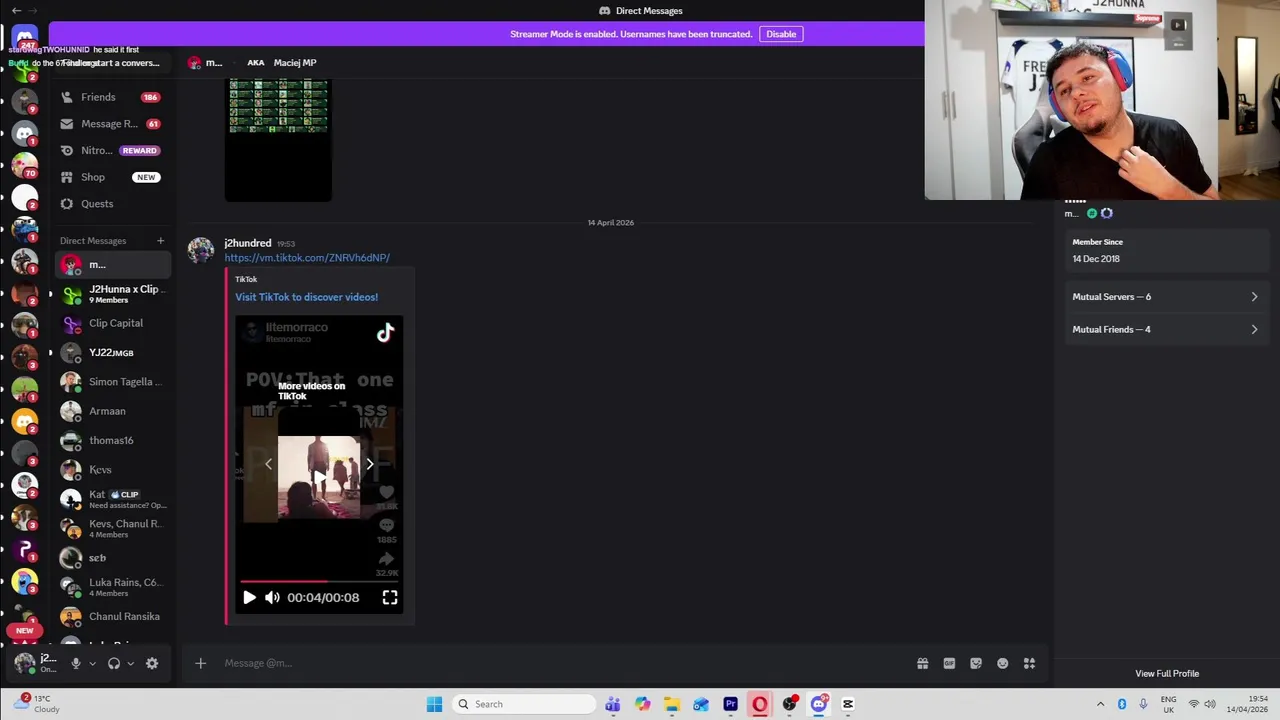Viewport: 1280px width, 720px height.
Task: Seek on the TikTok video progress bar
Action: pyautogui.click(x=319, y=581)
